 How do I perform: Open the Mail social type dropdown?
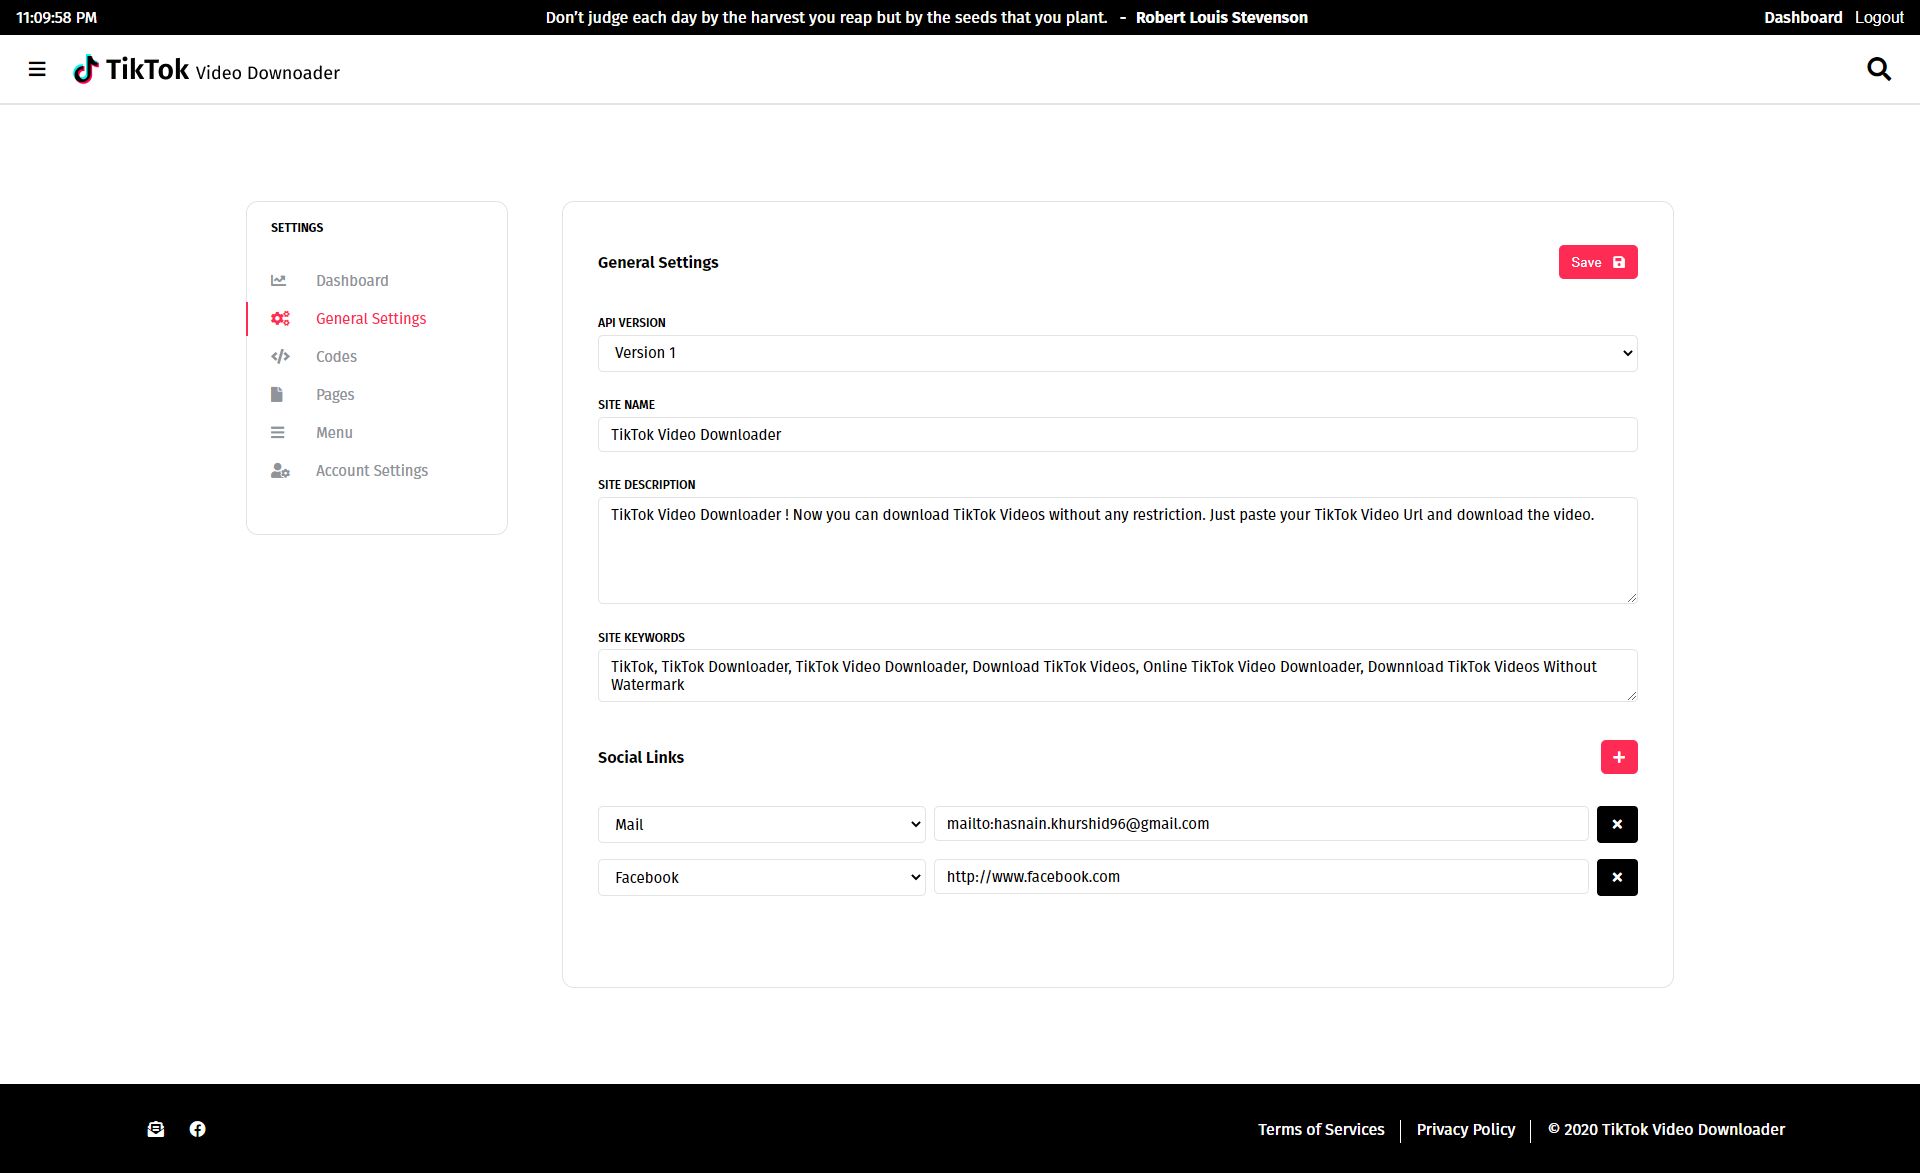(761, 824)
